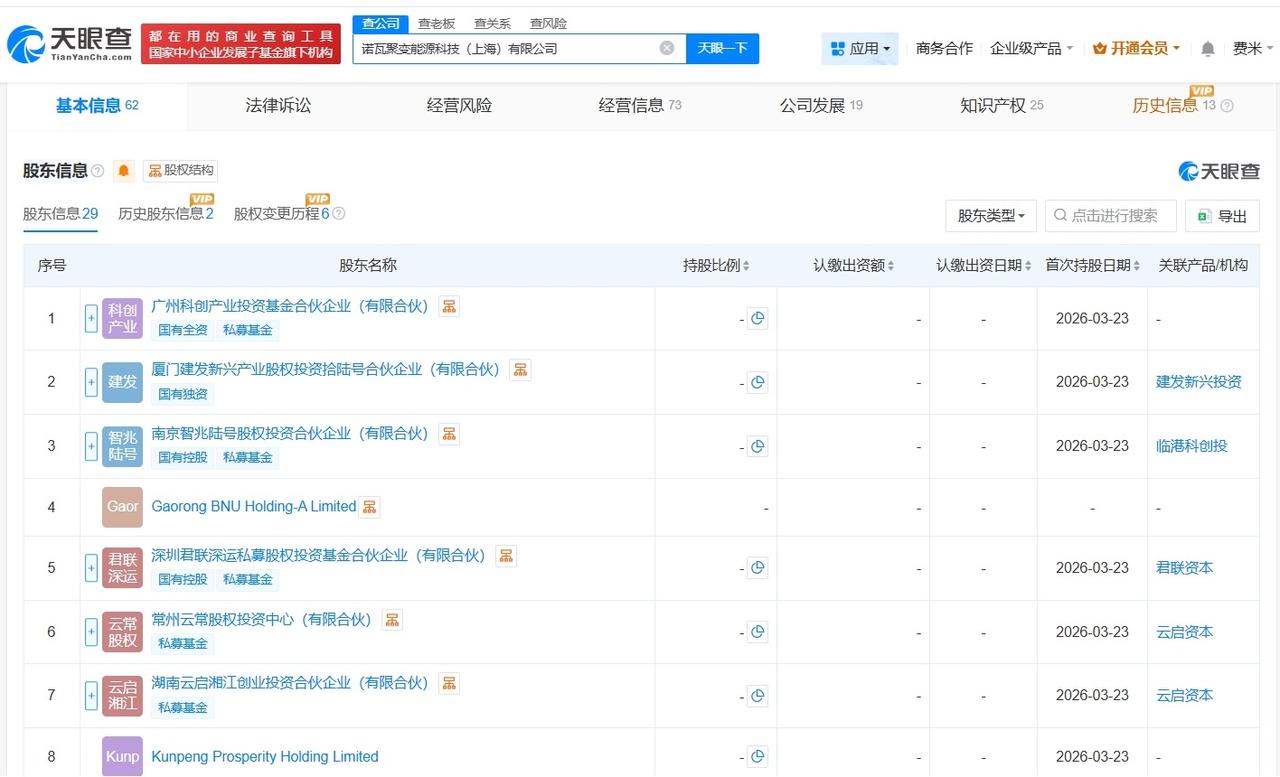
Task: Expand the 南京智兆陆号 shareholder row
Action: (x=91, y=446)
